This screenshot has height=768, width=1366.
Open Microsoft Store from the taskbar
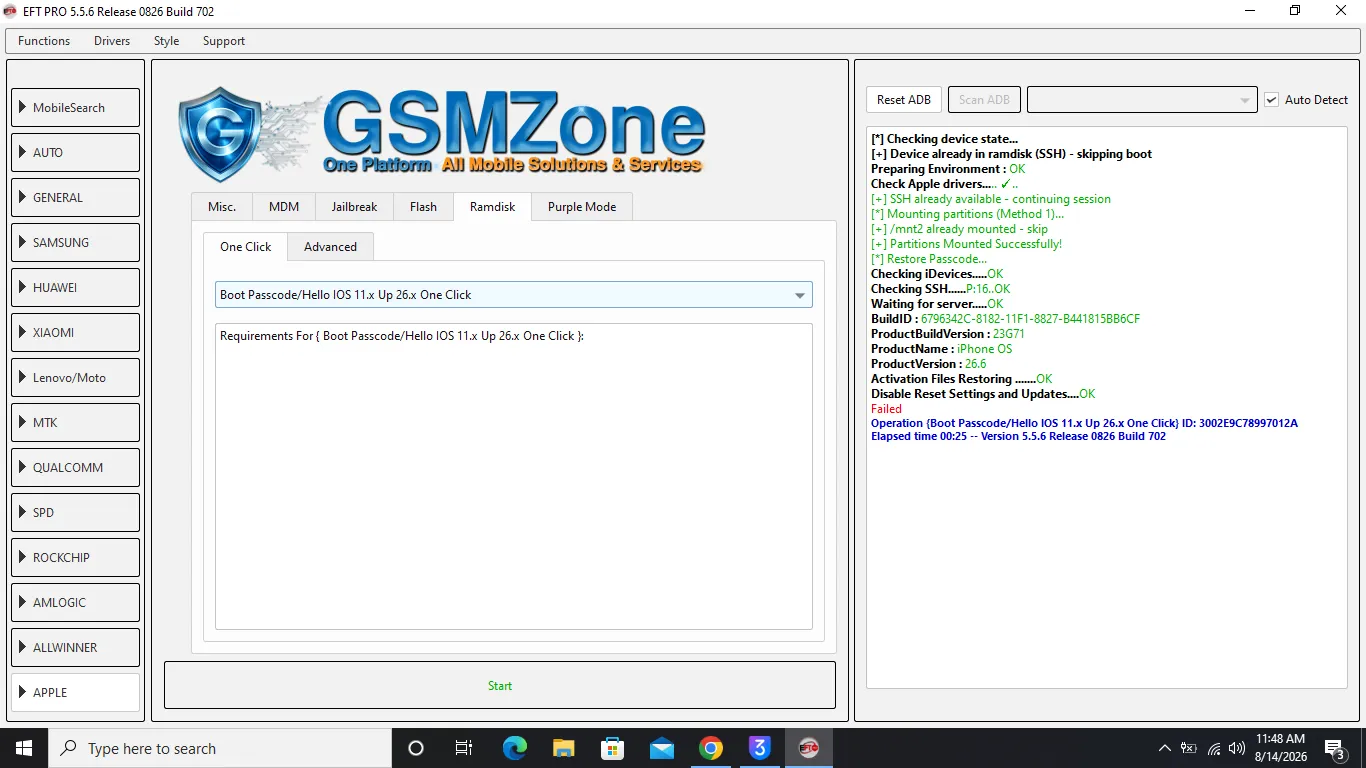point(613,748)
